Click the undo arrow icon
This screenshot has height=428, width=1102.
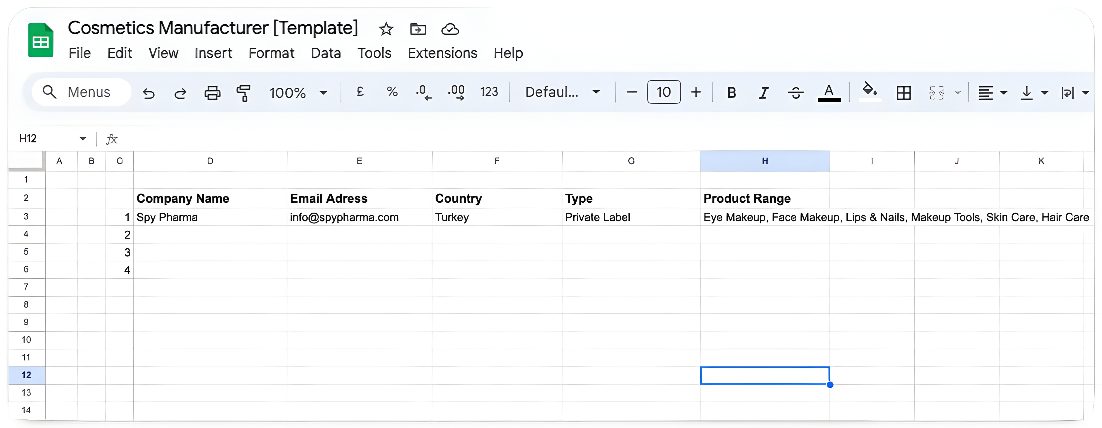149,93
